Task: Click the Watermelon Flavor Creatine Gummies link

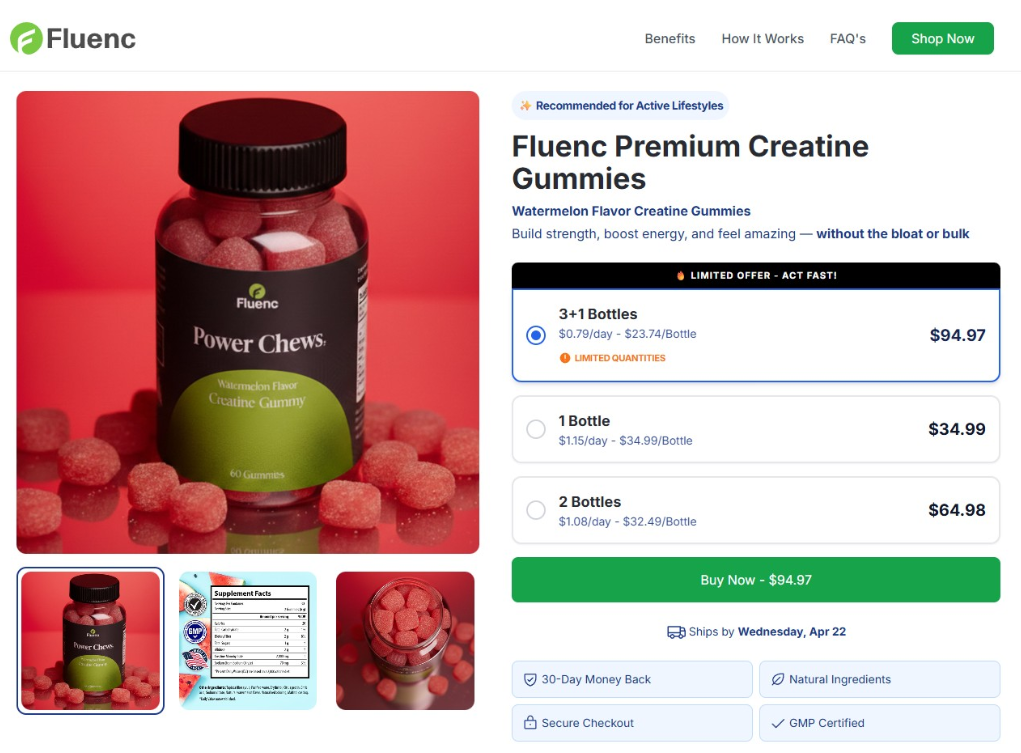Action: (x=630, y=211)
